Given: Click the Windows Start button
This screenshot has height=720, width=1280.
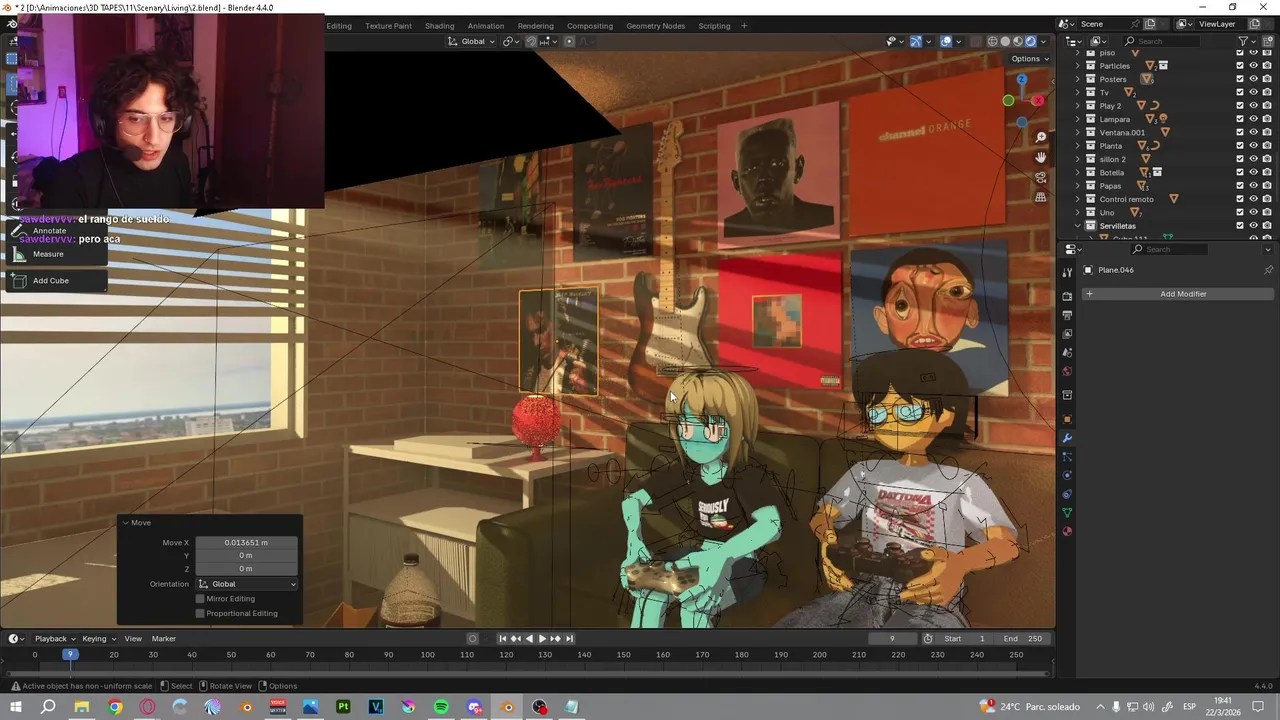Looking at the screenshot, I should click(x=15, y=707).
